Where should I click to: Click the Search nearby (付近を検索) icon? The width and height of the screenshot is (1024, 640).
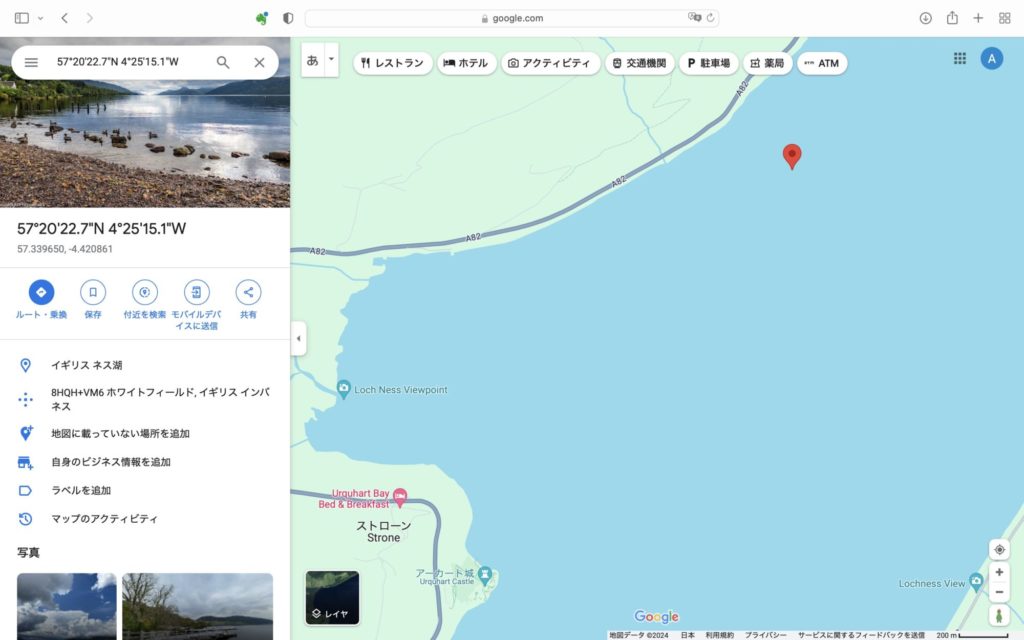145,292
